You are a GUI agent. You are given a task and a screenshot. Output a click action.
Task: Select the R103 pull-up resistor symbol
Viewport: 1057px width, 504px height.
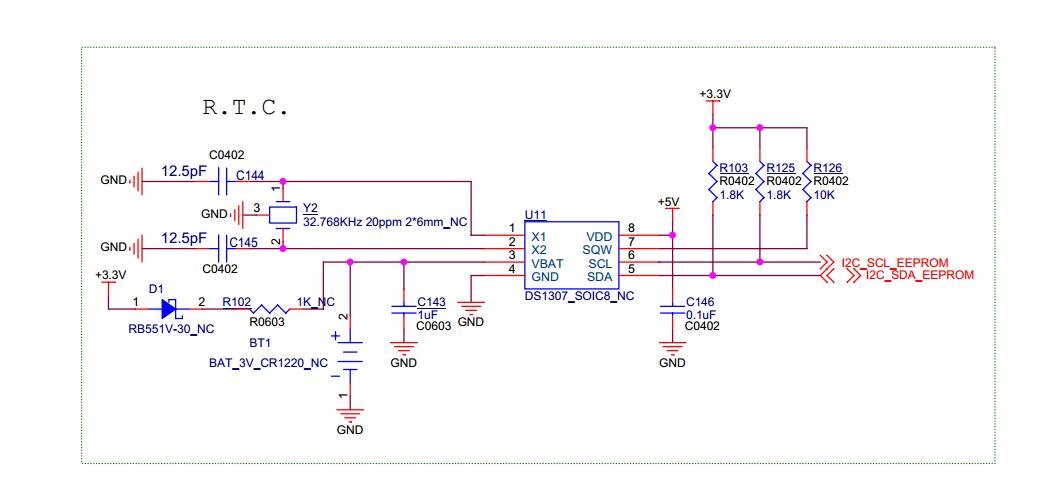[712, 181]
